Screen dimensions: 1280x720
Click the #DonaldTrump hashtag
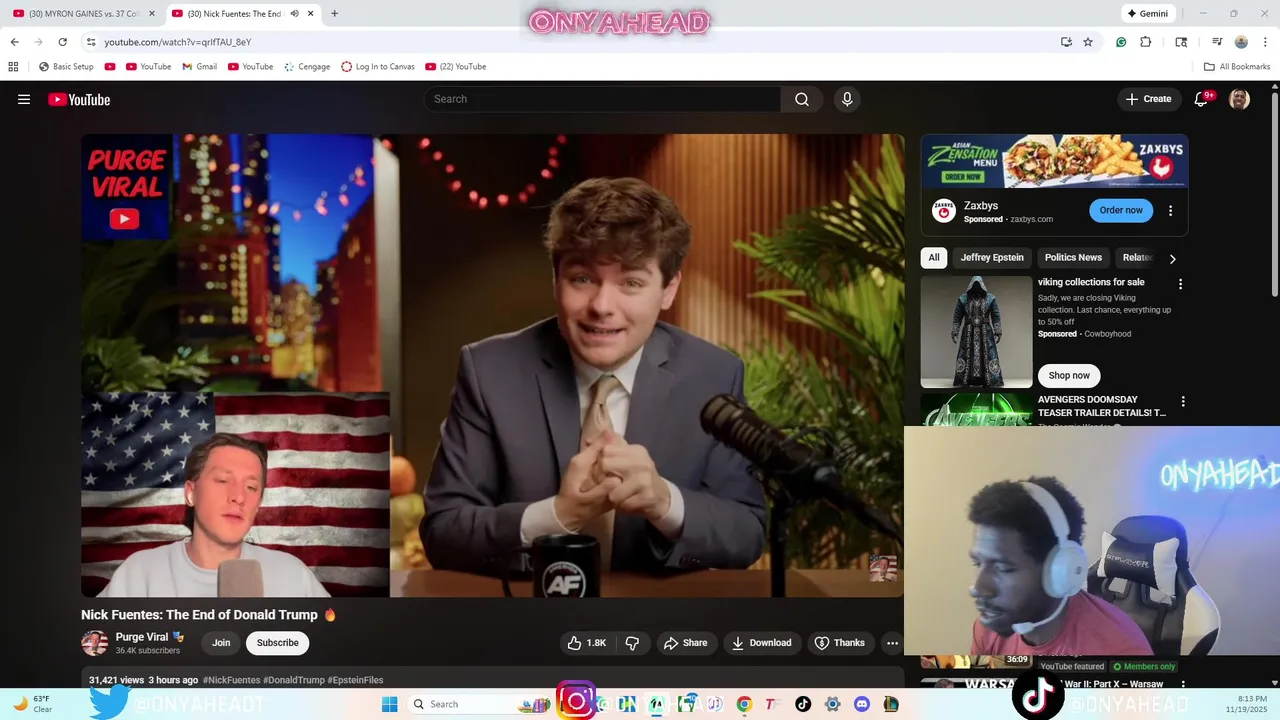pos(294,680)
